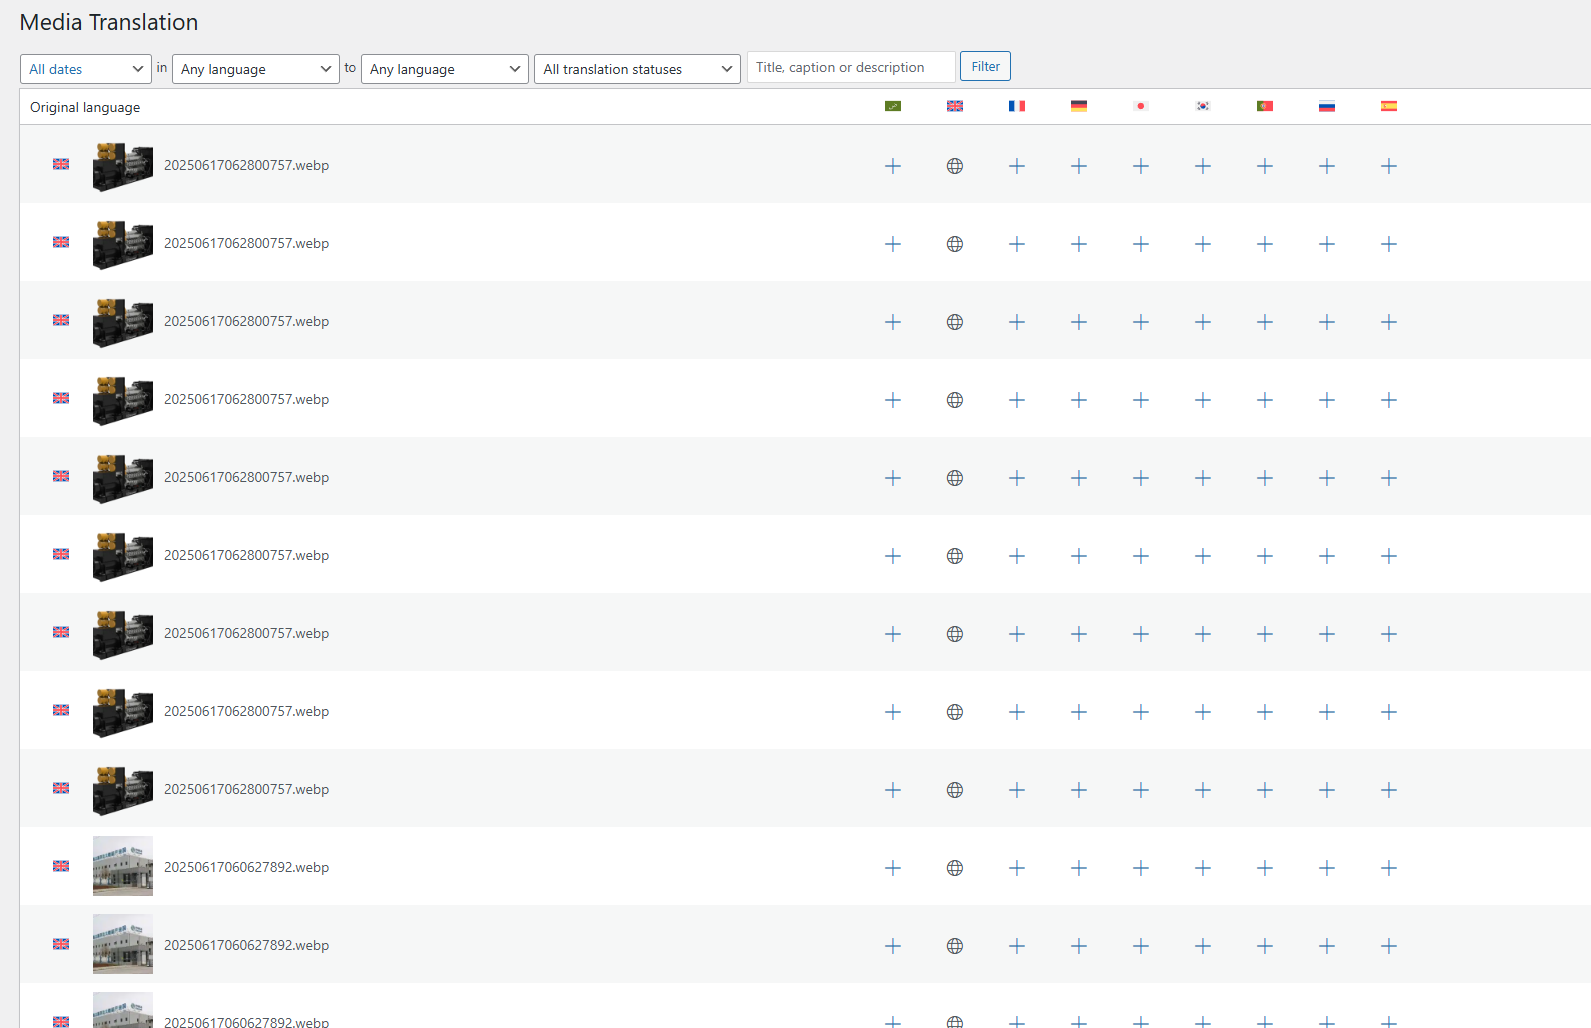Click the South Korean flag column header
Image resolution: width=1591 pixels, height=1028 pixels.
1203,106
